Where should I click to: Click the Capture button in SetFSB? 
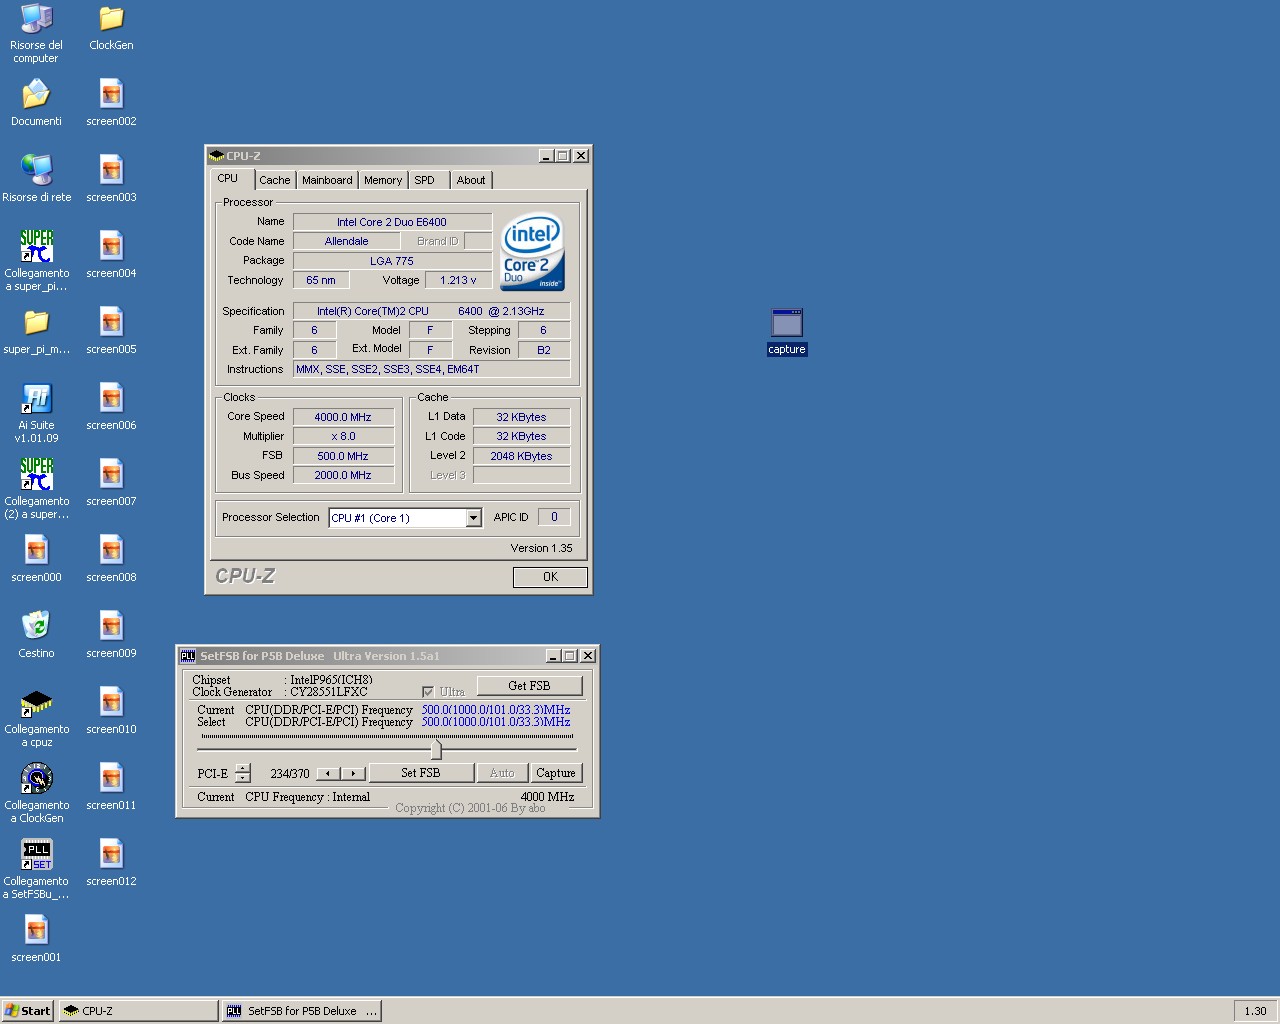556,773
